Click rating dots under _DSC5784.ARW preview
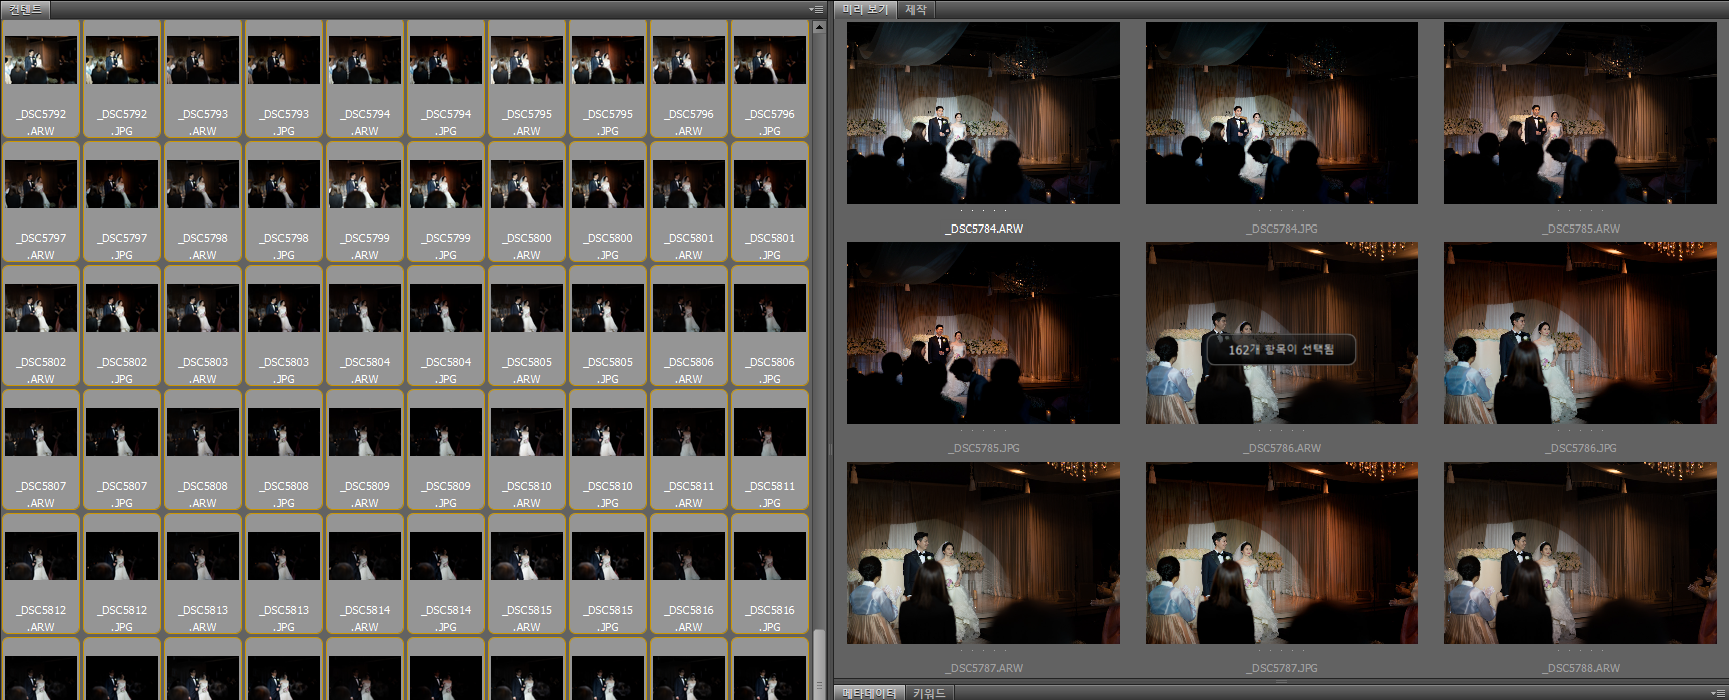The width and height of the screenshot is (1729, 700). (x=983, y=211)
